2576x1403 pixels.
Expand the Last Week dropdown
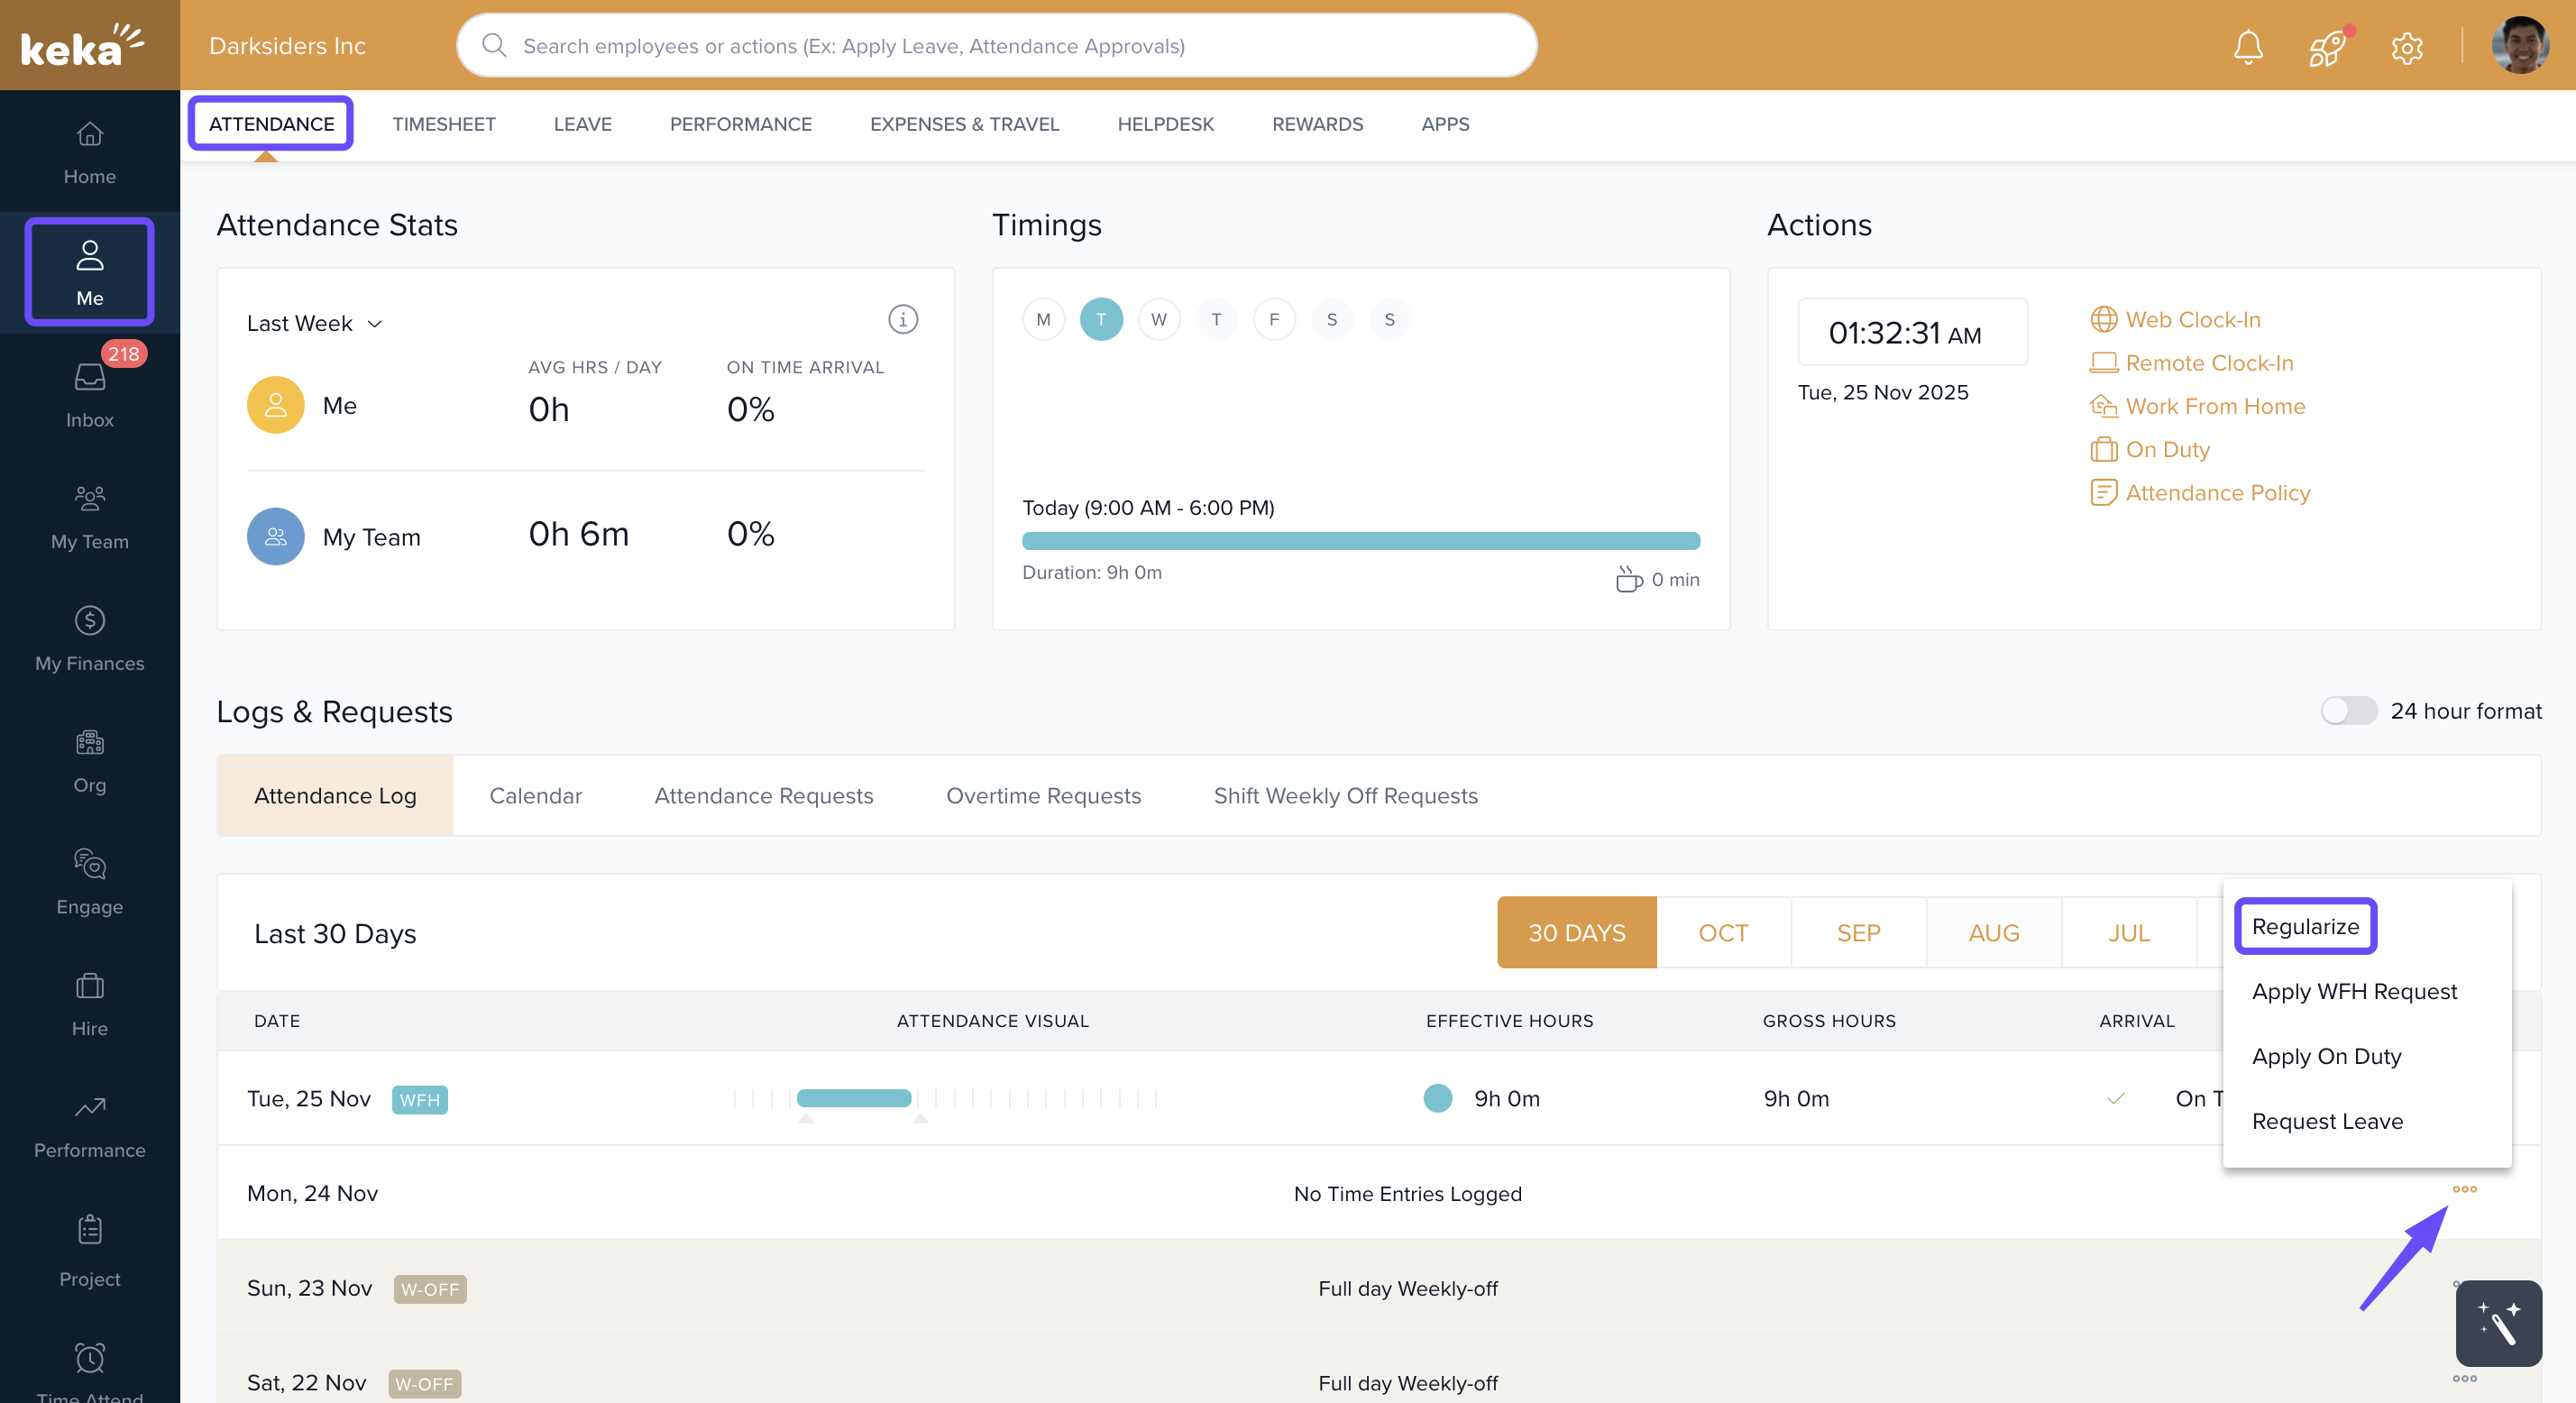(314, 323)
